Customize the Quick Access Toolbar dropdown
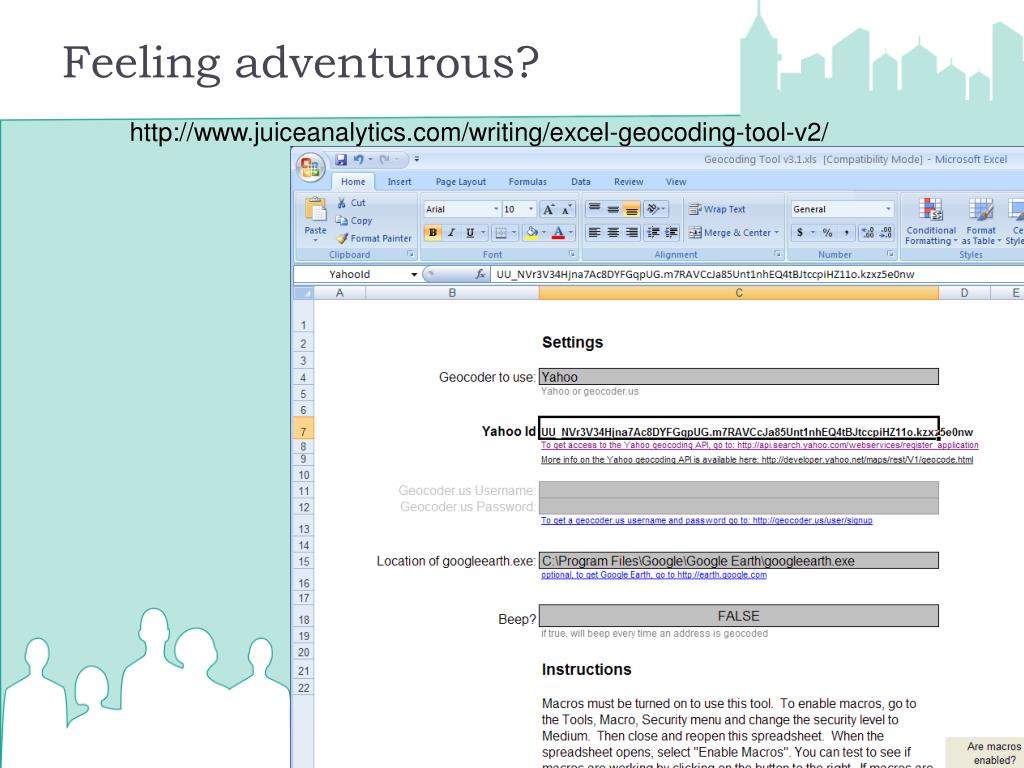The height and width of the screenshot is (768, 1024). coord(417,159)
